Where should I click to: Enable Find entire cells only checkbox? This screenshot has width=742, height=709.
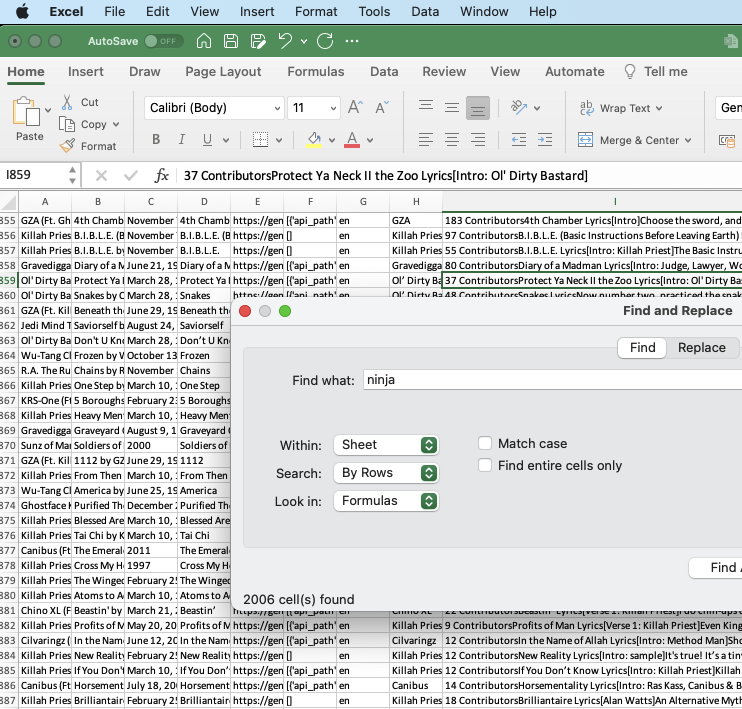click(485, 465)
